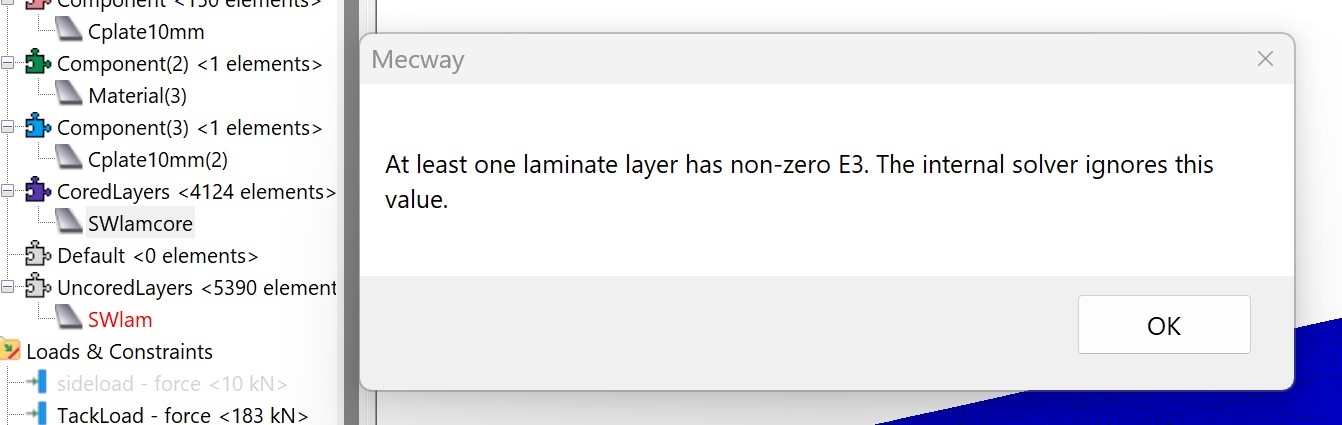Click the blue Component(3) puzzle icon
This screenshot has height=425, width=1342.
pos(38,128)
